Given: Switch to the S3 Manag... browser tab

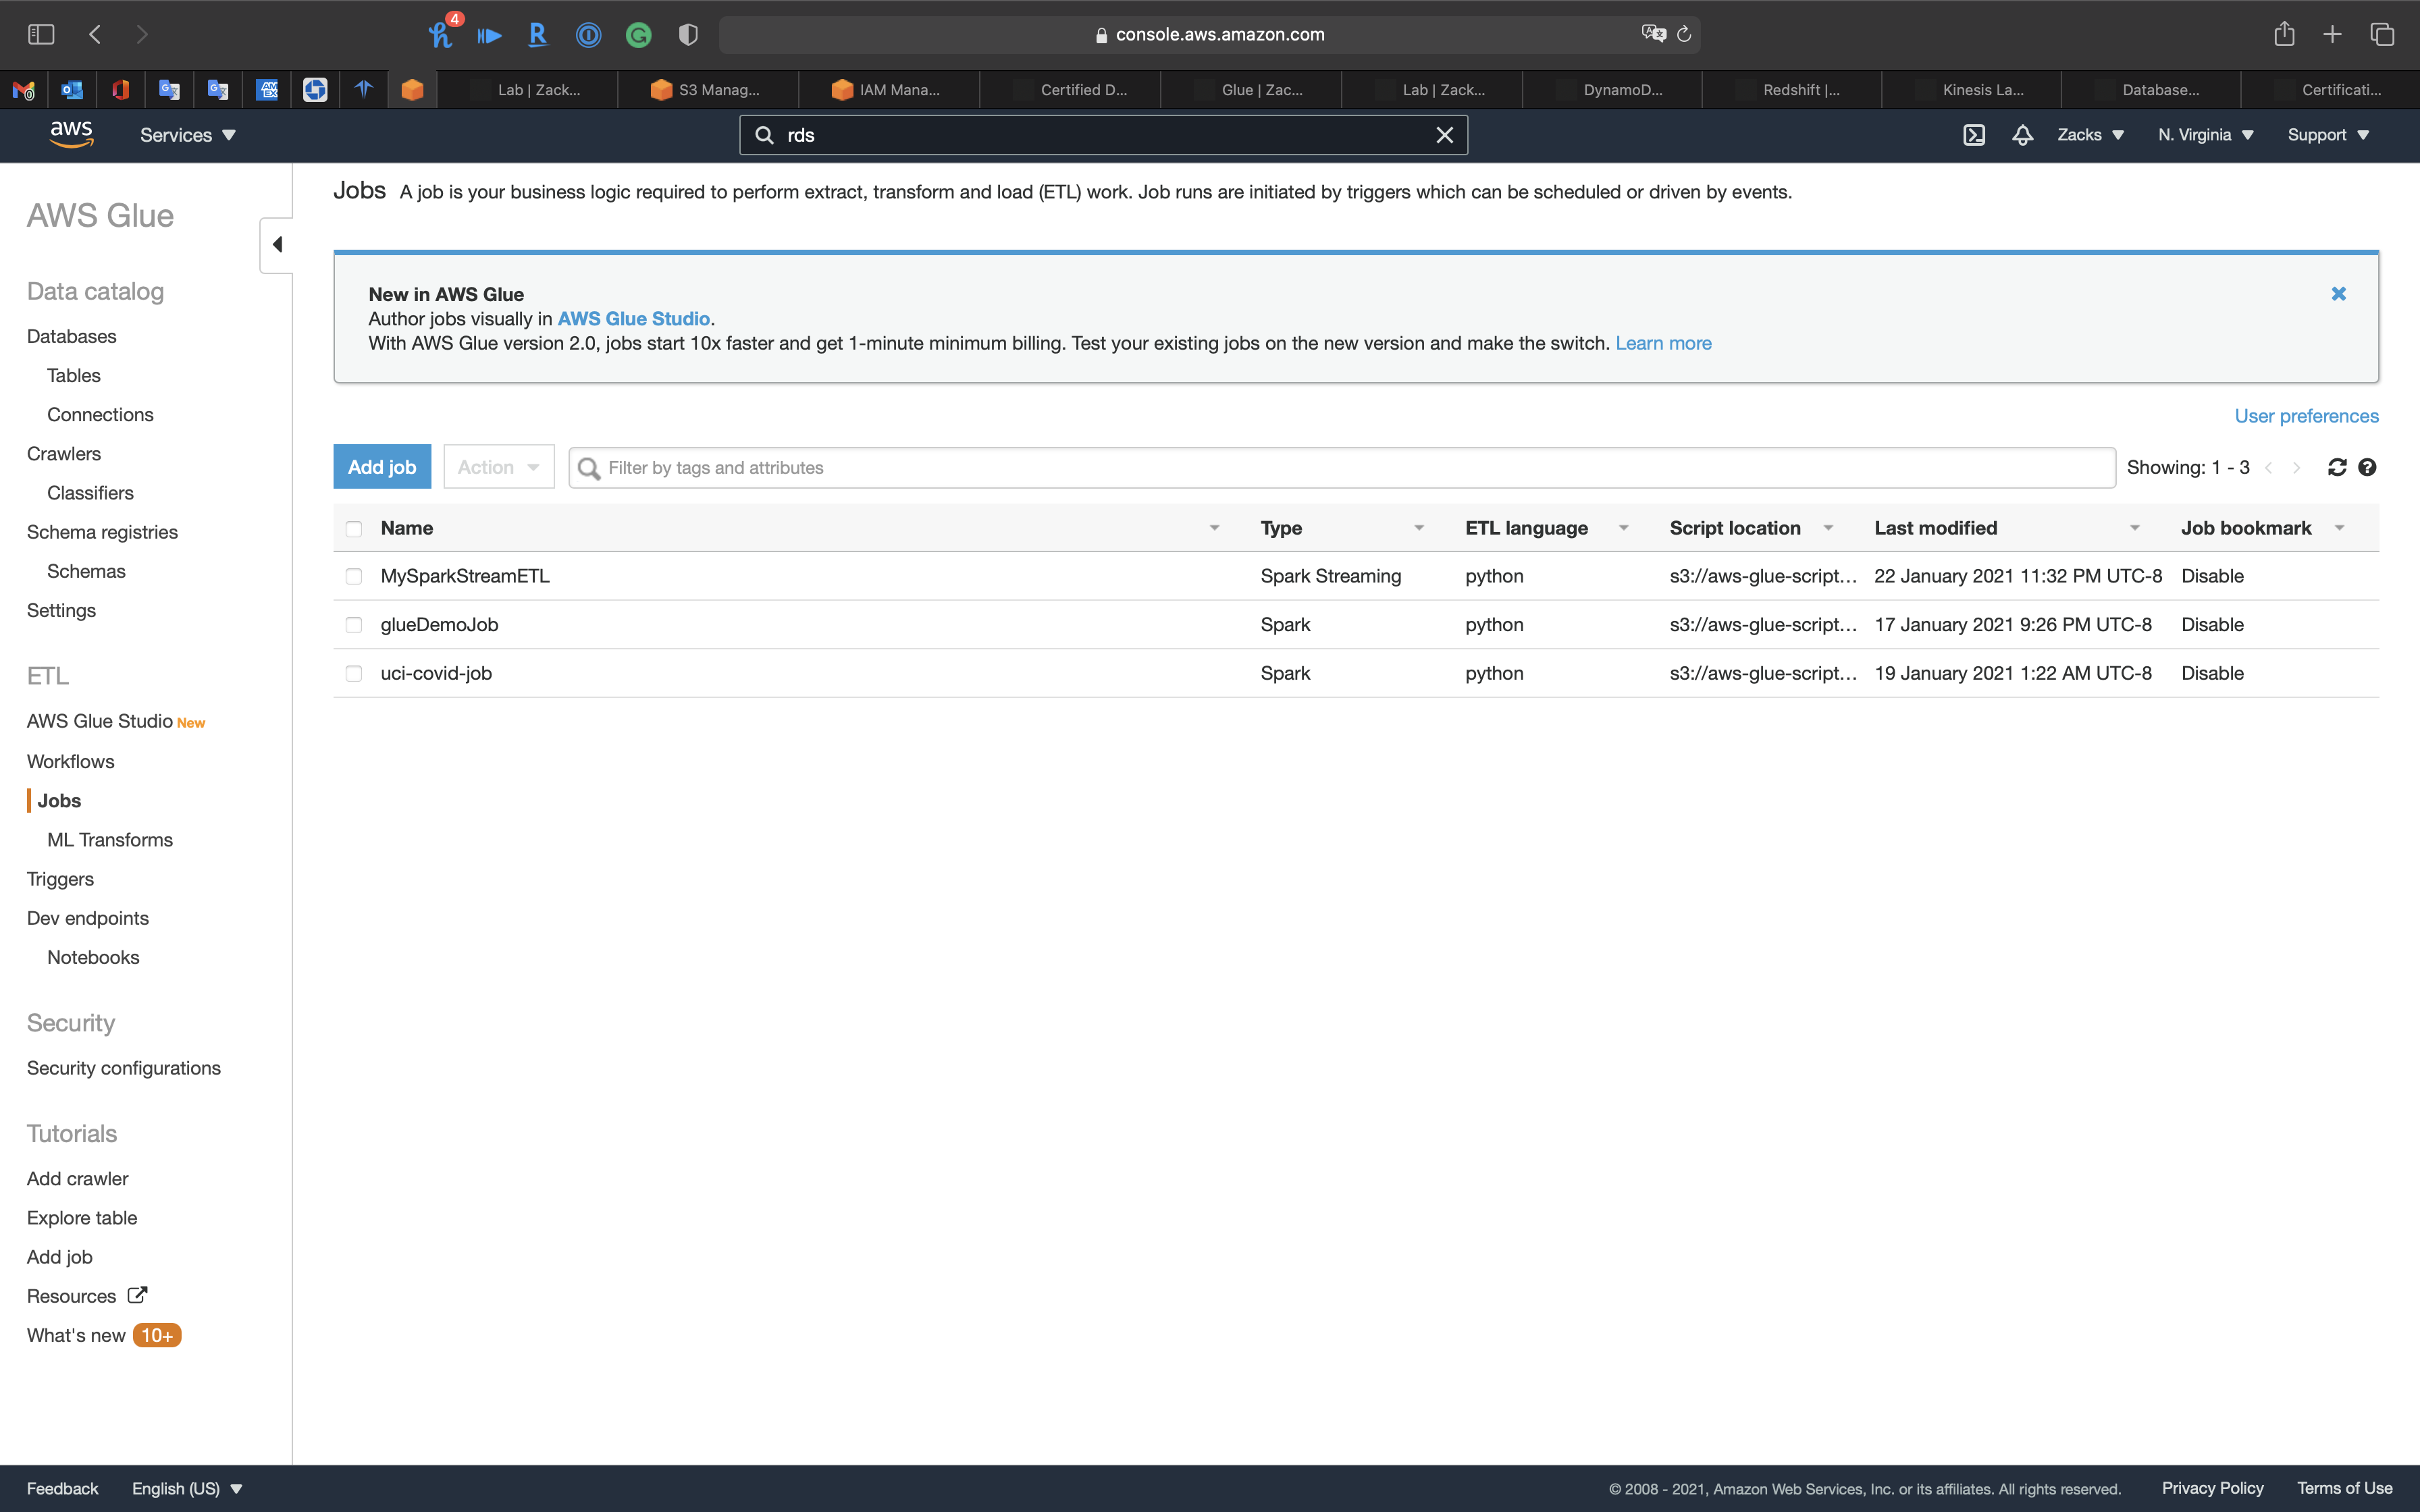Looking at the screenshot, I should pos(707,90).
